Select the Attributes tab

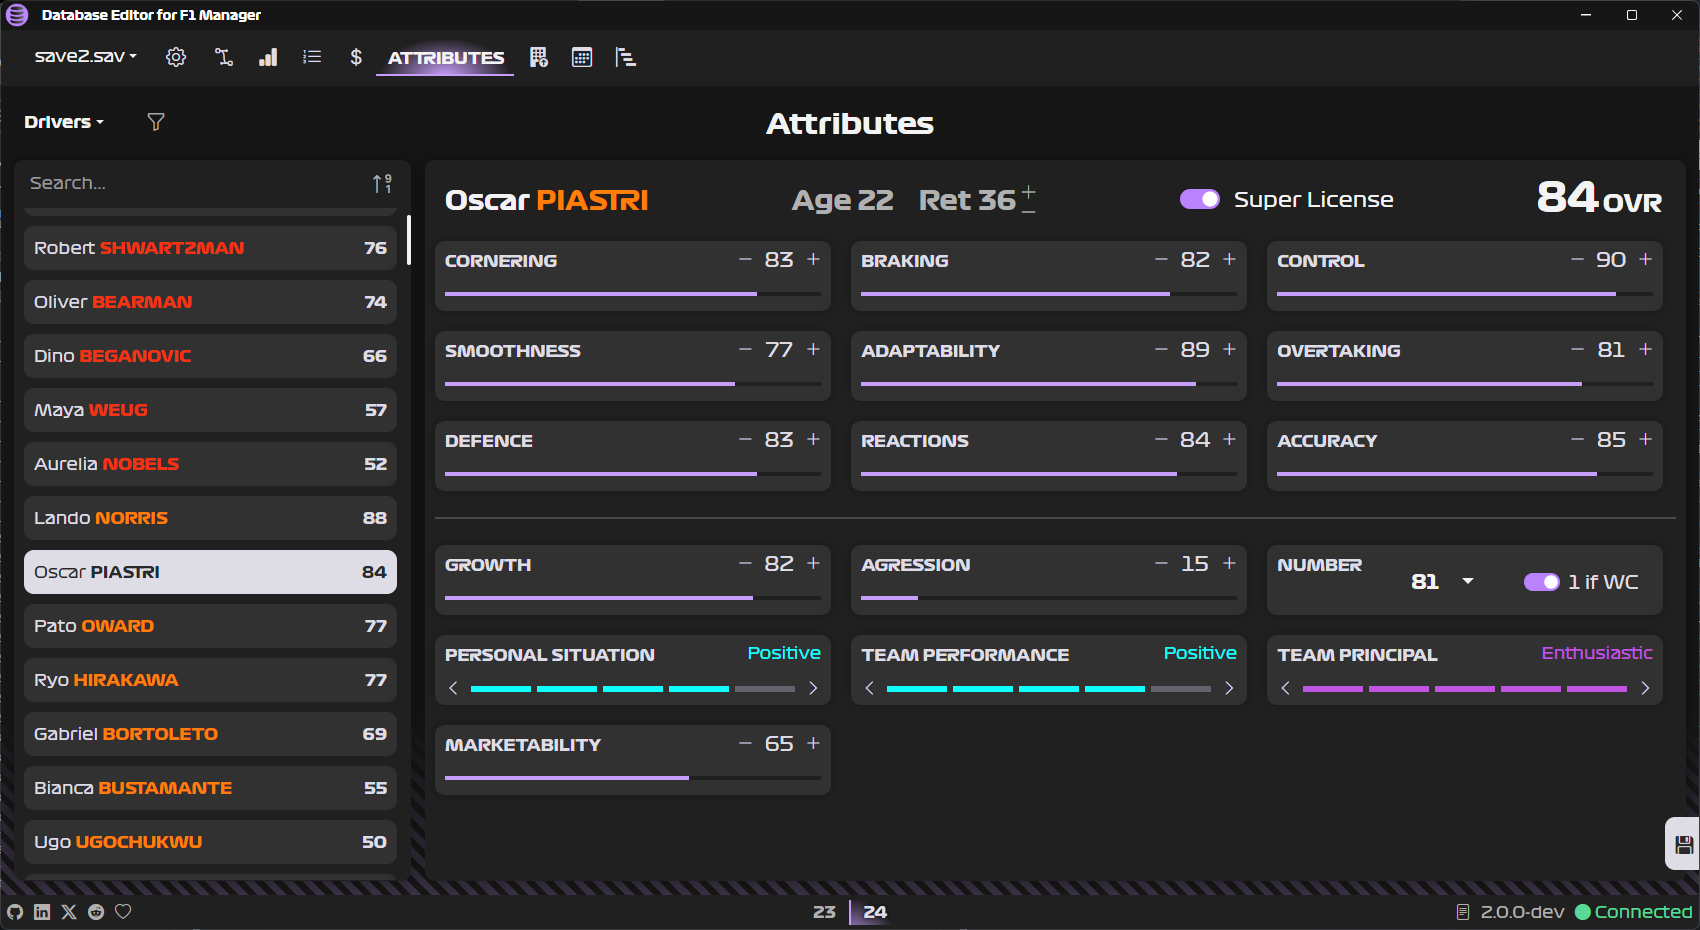point(446,58)
